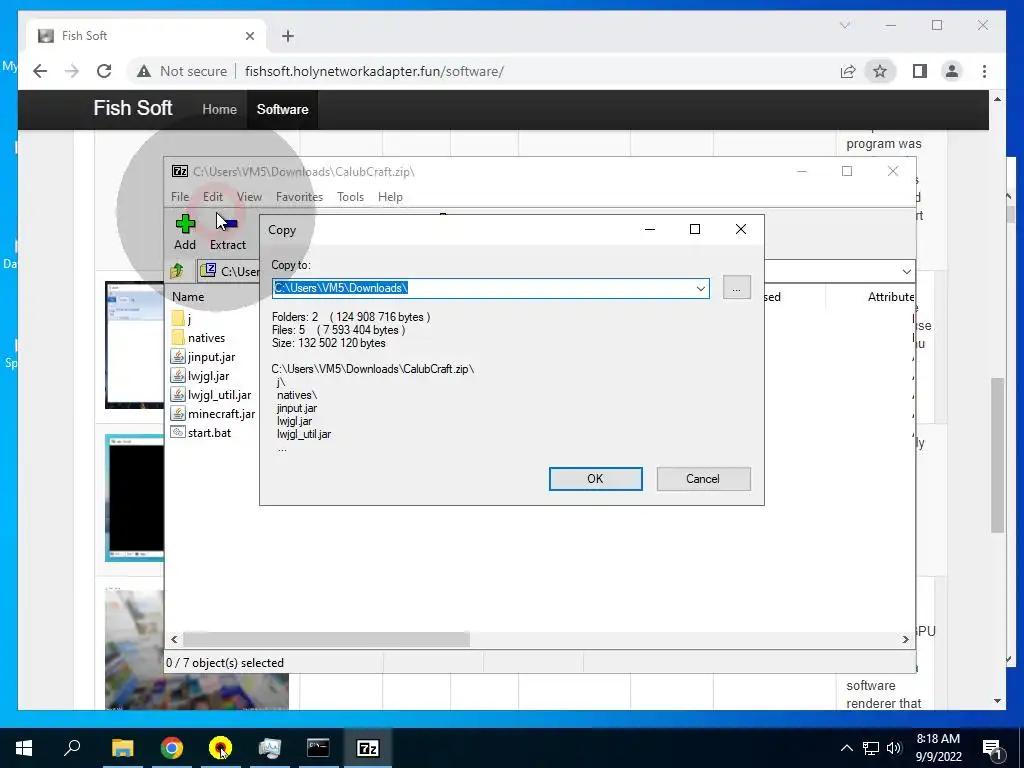
Task: Toggle Chrome side panel icon
Action: coord(920,71)
